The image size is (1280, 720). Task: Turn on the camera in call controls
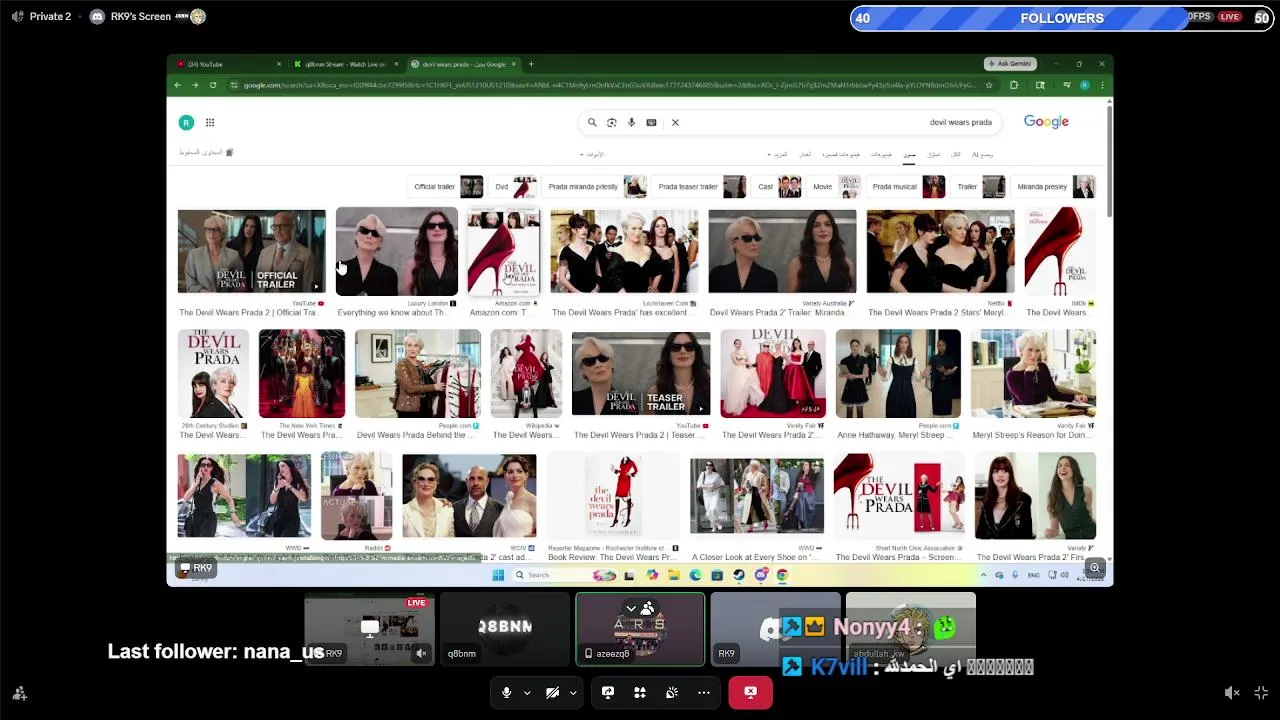click(552, 692)
